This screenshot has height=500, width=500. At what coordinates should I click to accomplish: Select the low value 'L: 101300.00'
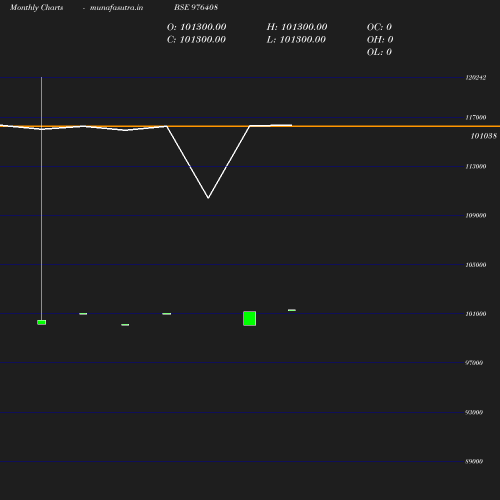[296, 40]
